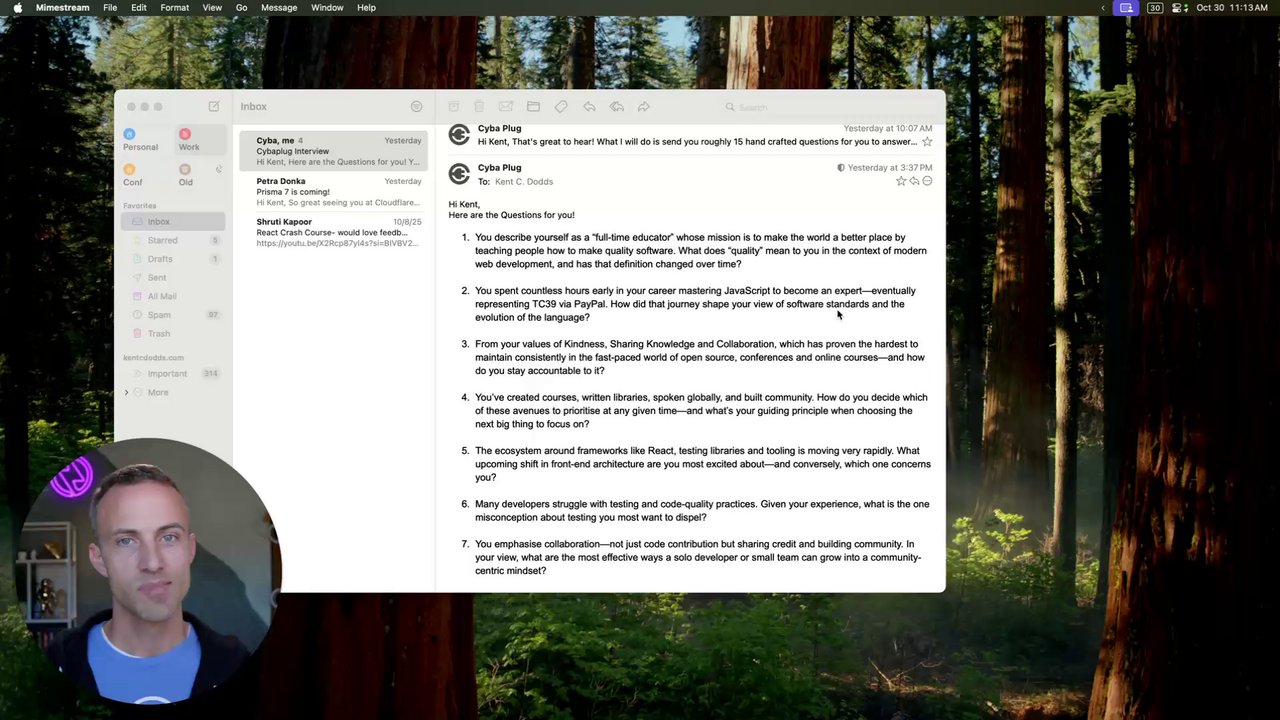Viewport: 1280px width, 720px height.
Task: Click the label tag toolbar icon
Action: click(561, 106)
